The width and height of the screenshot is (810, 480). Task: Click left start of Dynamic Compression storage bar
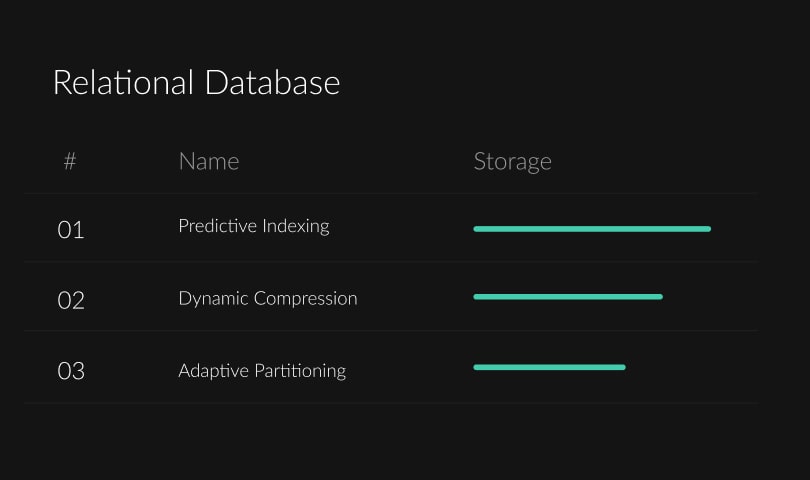(x=477, y=297)
